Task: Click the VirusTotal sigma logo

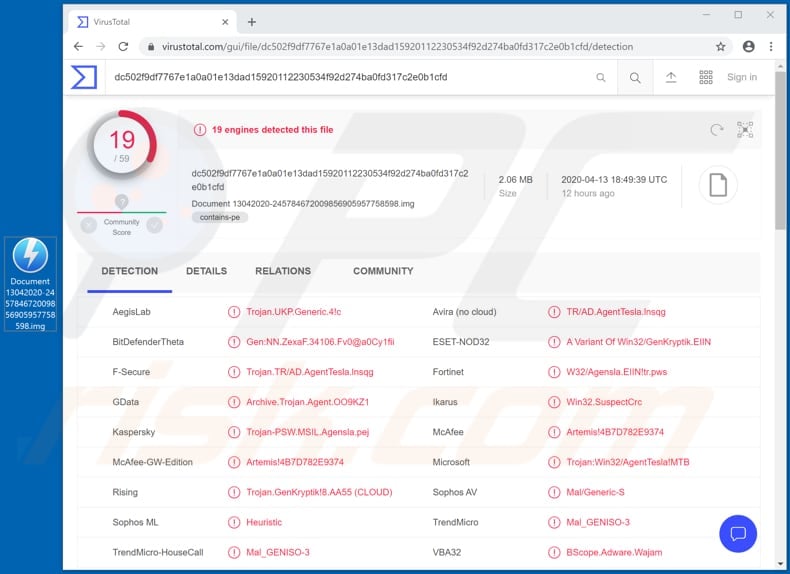Action: [x=84, y=77]
